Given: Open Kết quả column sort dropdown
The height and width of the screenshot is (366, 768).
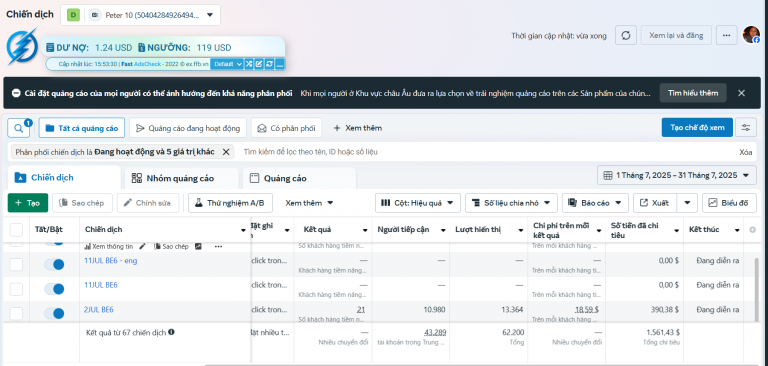Looking at the screenshot, I should pyautogui.click(x=365, y=230).
